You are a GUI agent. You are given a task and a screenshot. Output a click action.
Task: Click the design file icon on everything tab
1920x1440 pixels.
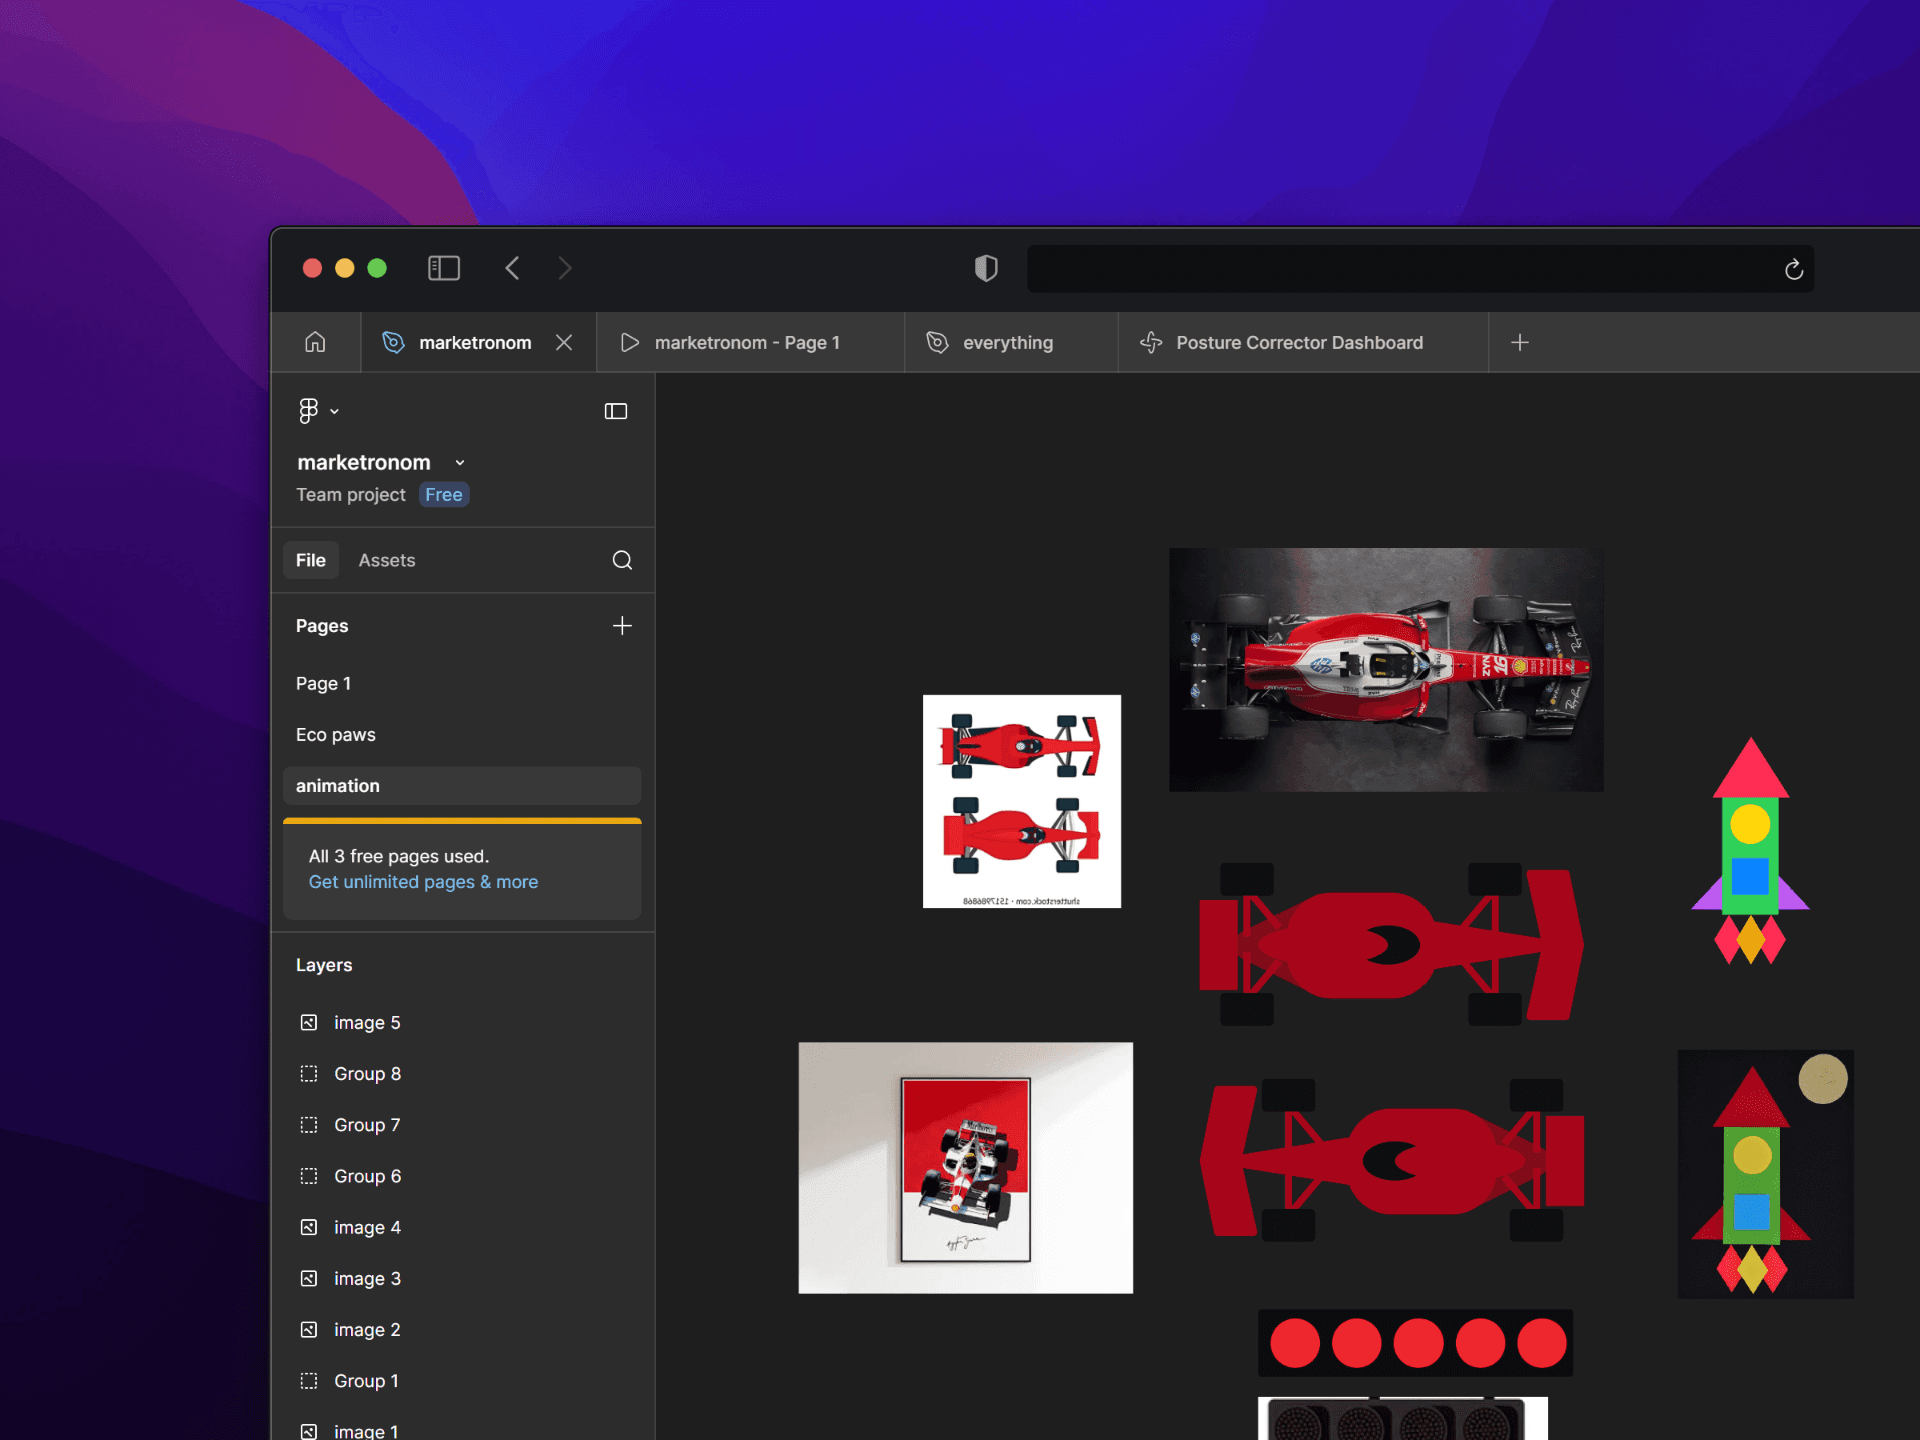[937, 342]
